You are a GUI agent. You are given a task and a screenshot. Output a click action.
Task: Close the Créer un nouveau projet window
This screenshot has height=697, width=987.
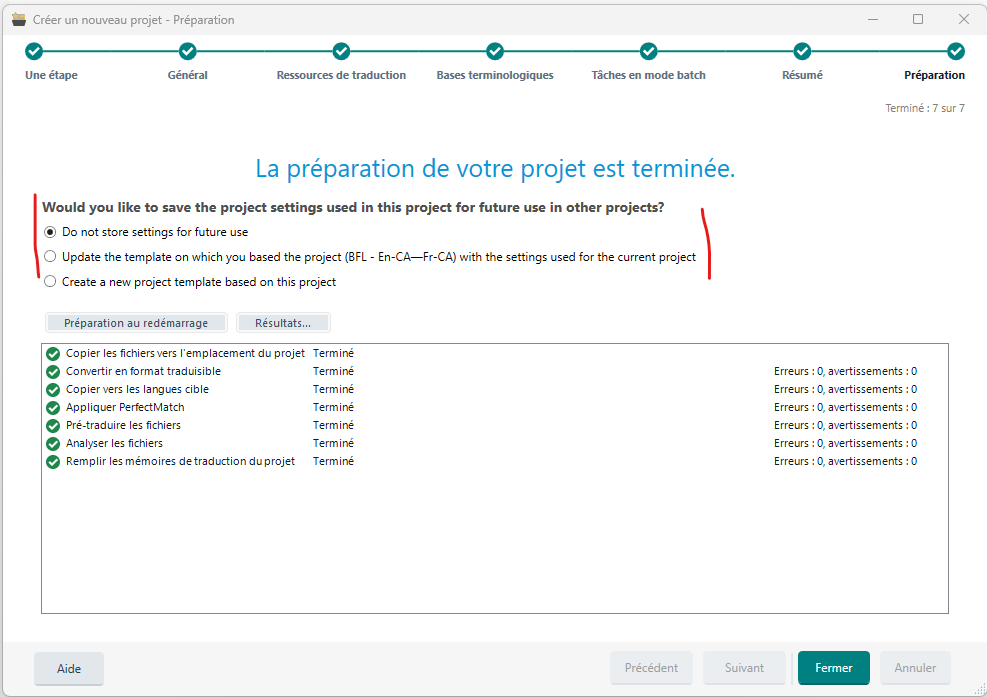(x=964, y=20)
